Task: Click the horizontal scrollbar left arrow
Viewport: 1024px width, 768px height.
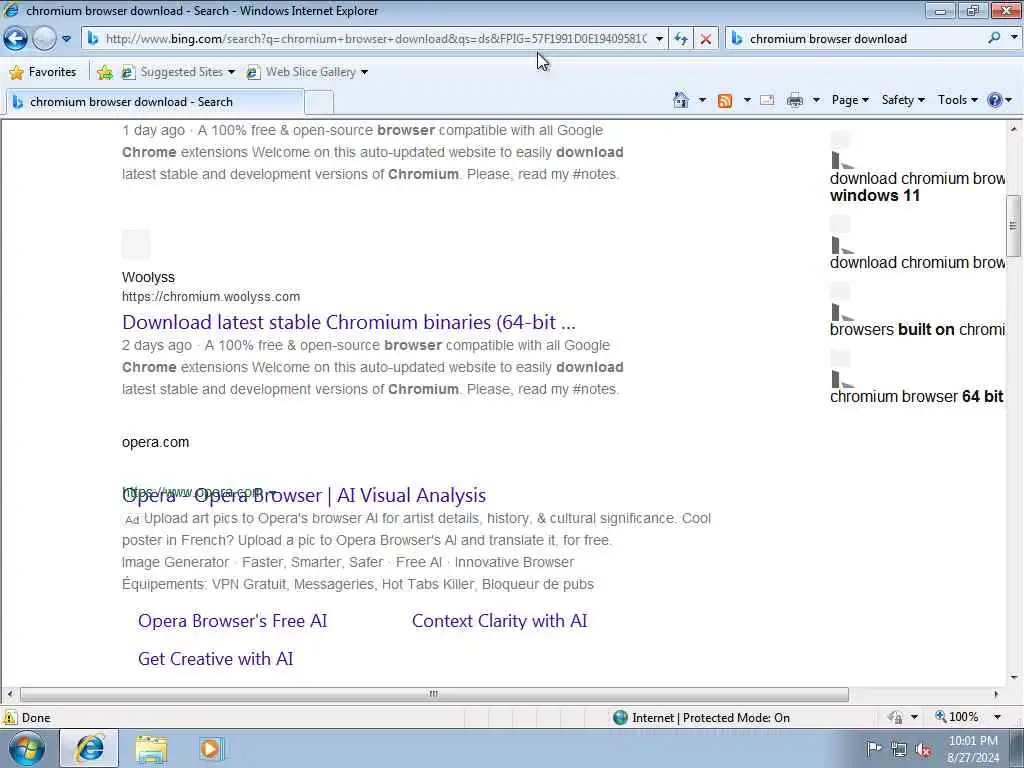Action: click(x=10, y=694)
